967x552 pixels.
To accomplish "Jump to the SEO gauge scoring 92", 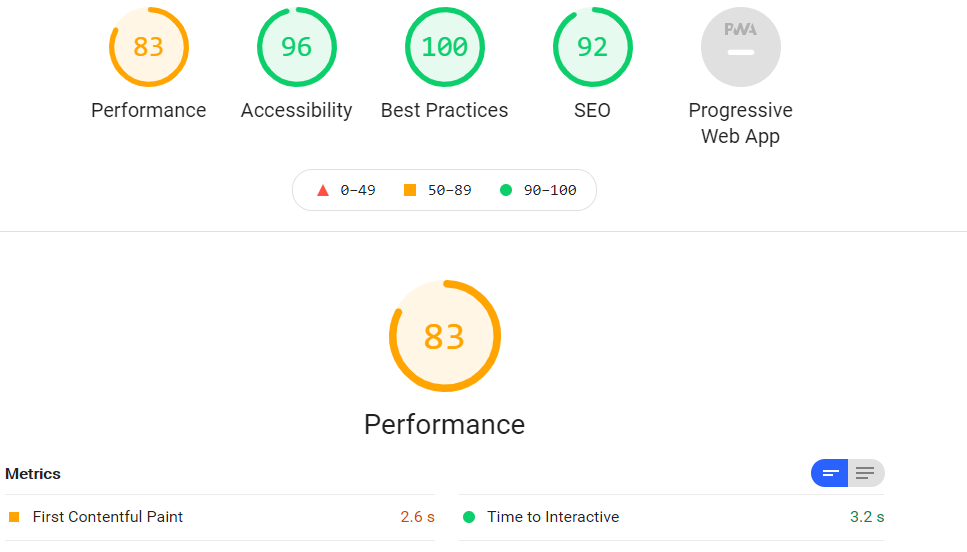I will (593, 47).
